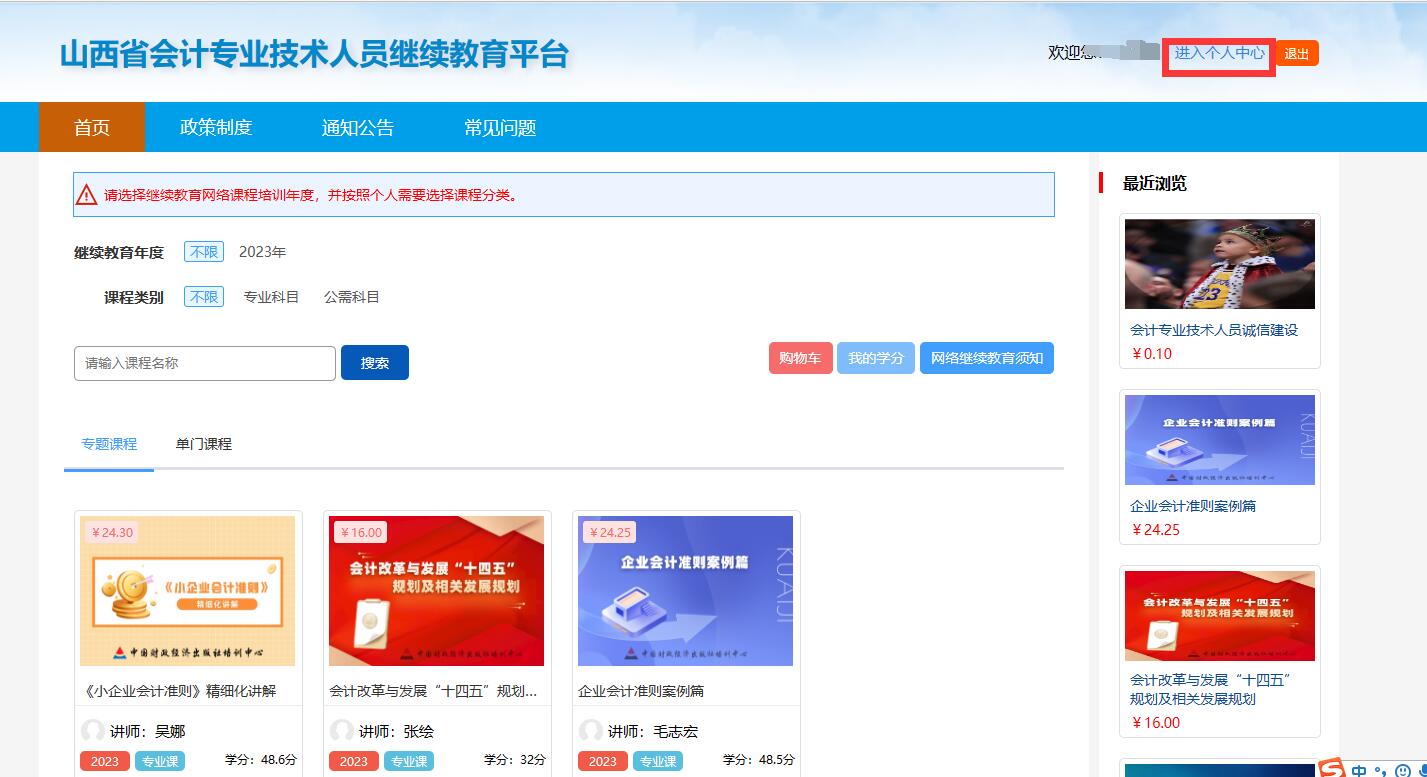The height and width of the screenshot is (777, 1427).
Task: Open the IME emoji smiley icon
Action: 1402,770
